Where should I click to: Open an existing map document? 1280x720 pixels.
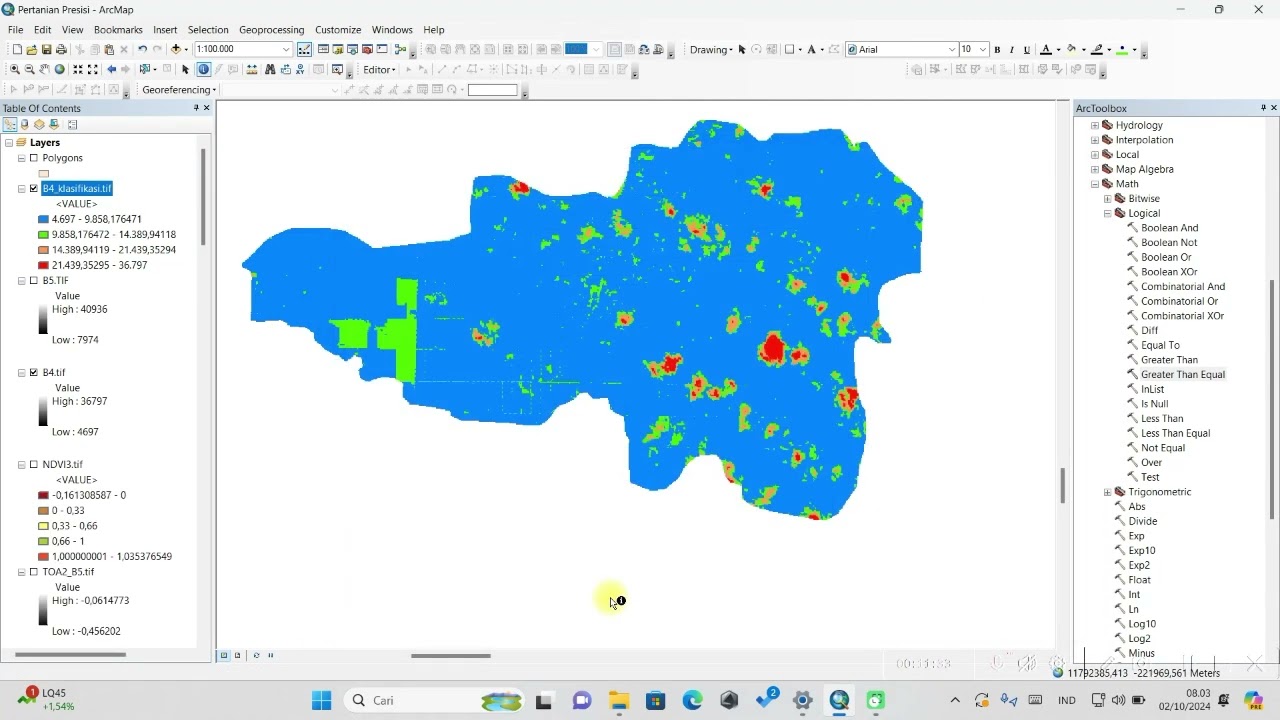tap(32, 49)
